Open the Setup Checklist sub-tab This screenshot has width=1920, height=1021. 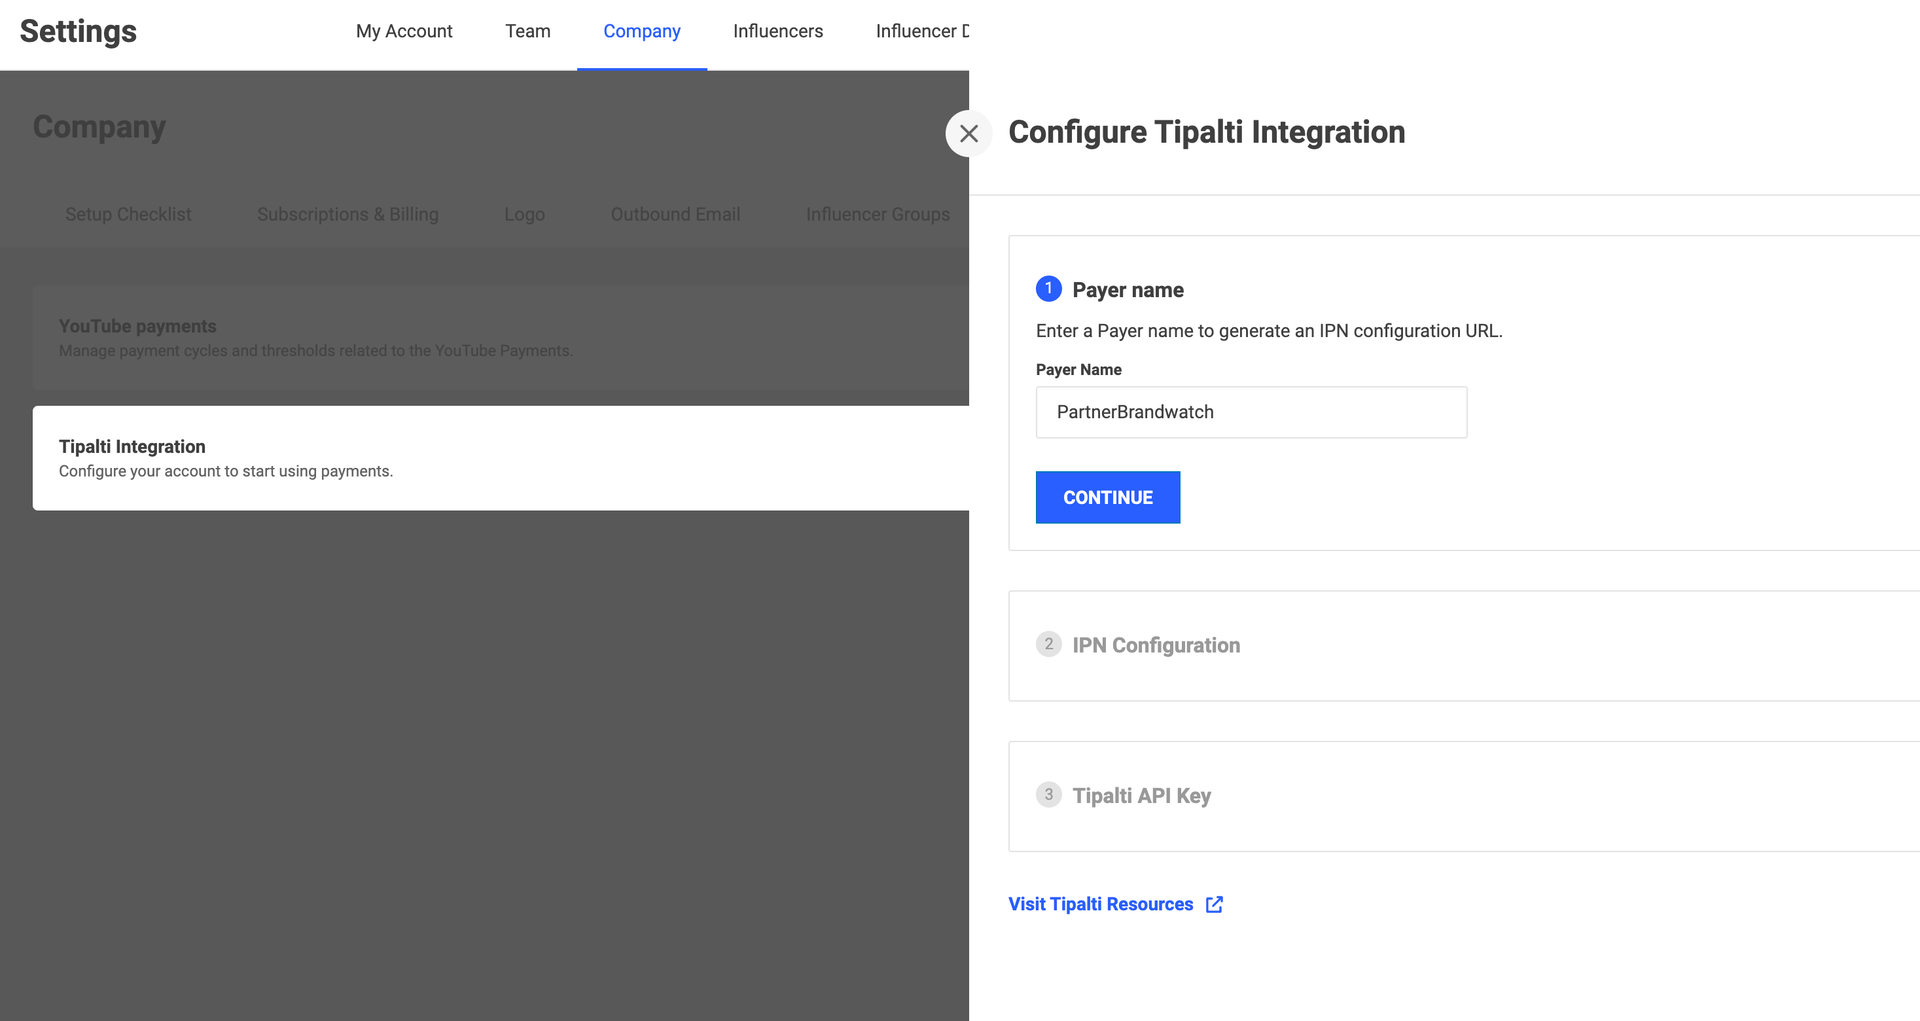(128, 214)
